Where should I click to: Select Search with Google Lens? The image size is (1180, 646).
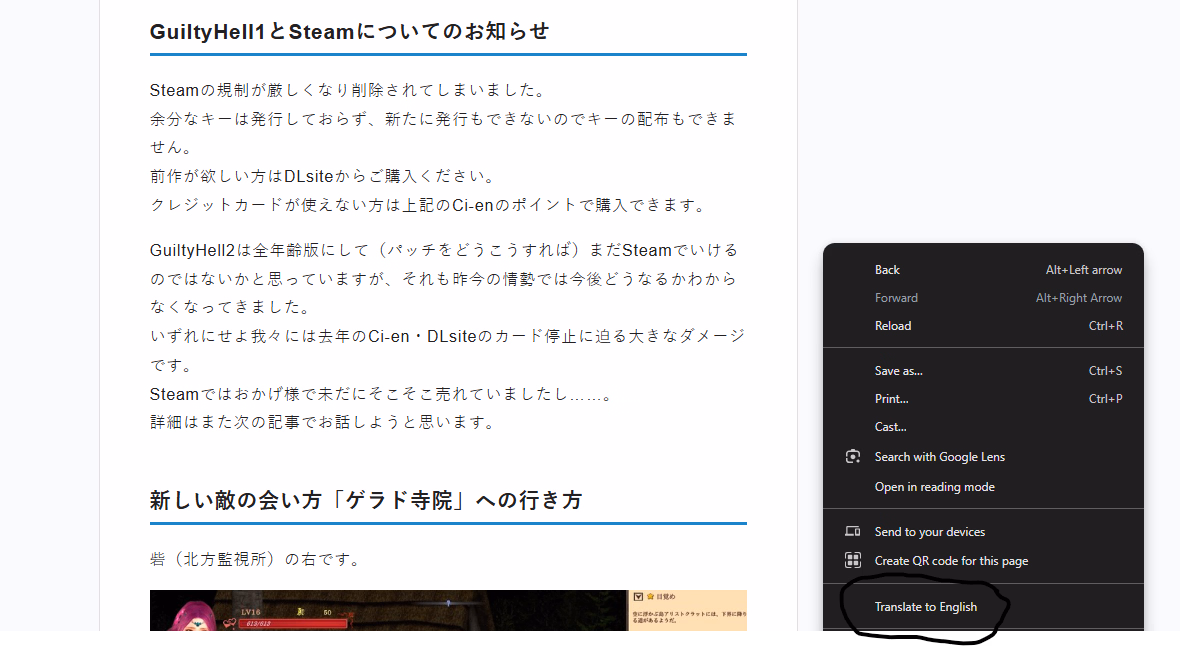(939, 457)
